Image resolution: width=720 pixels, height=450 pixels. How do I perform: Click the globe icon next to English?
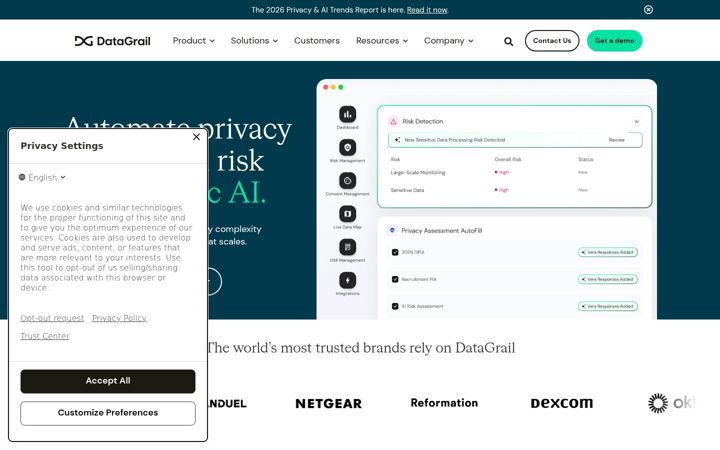pyautogui.click(x=22, y=177)
